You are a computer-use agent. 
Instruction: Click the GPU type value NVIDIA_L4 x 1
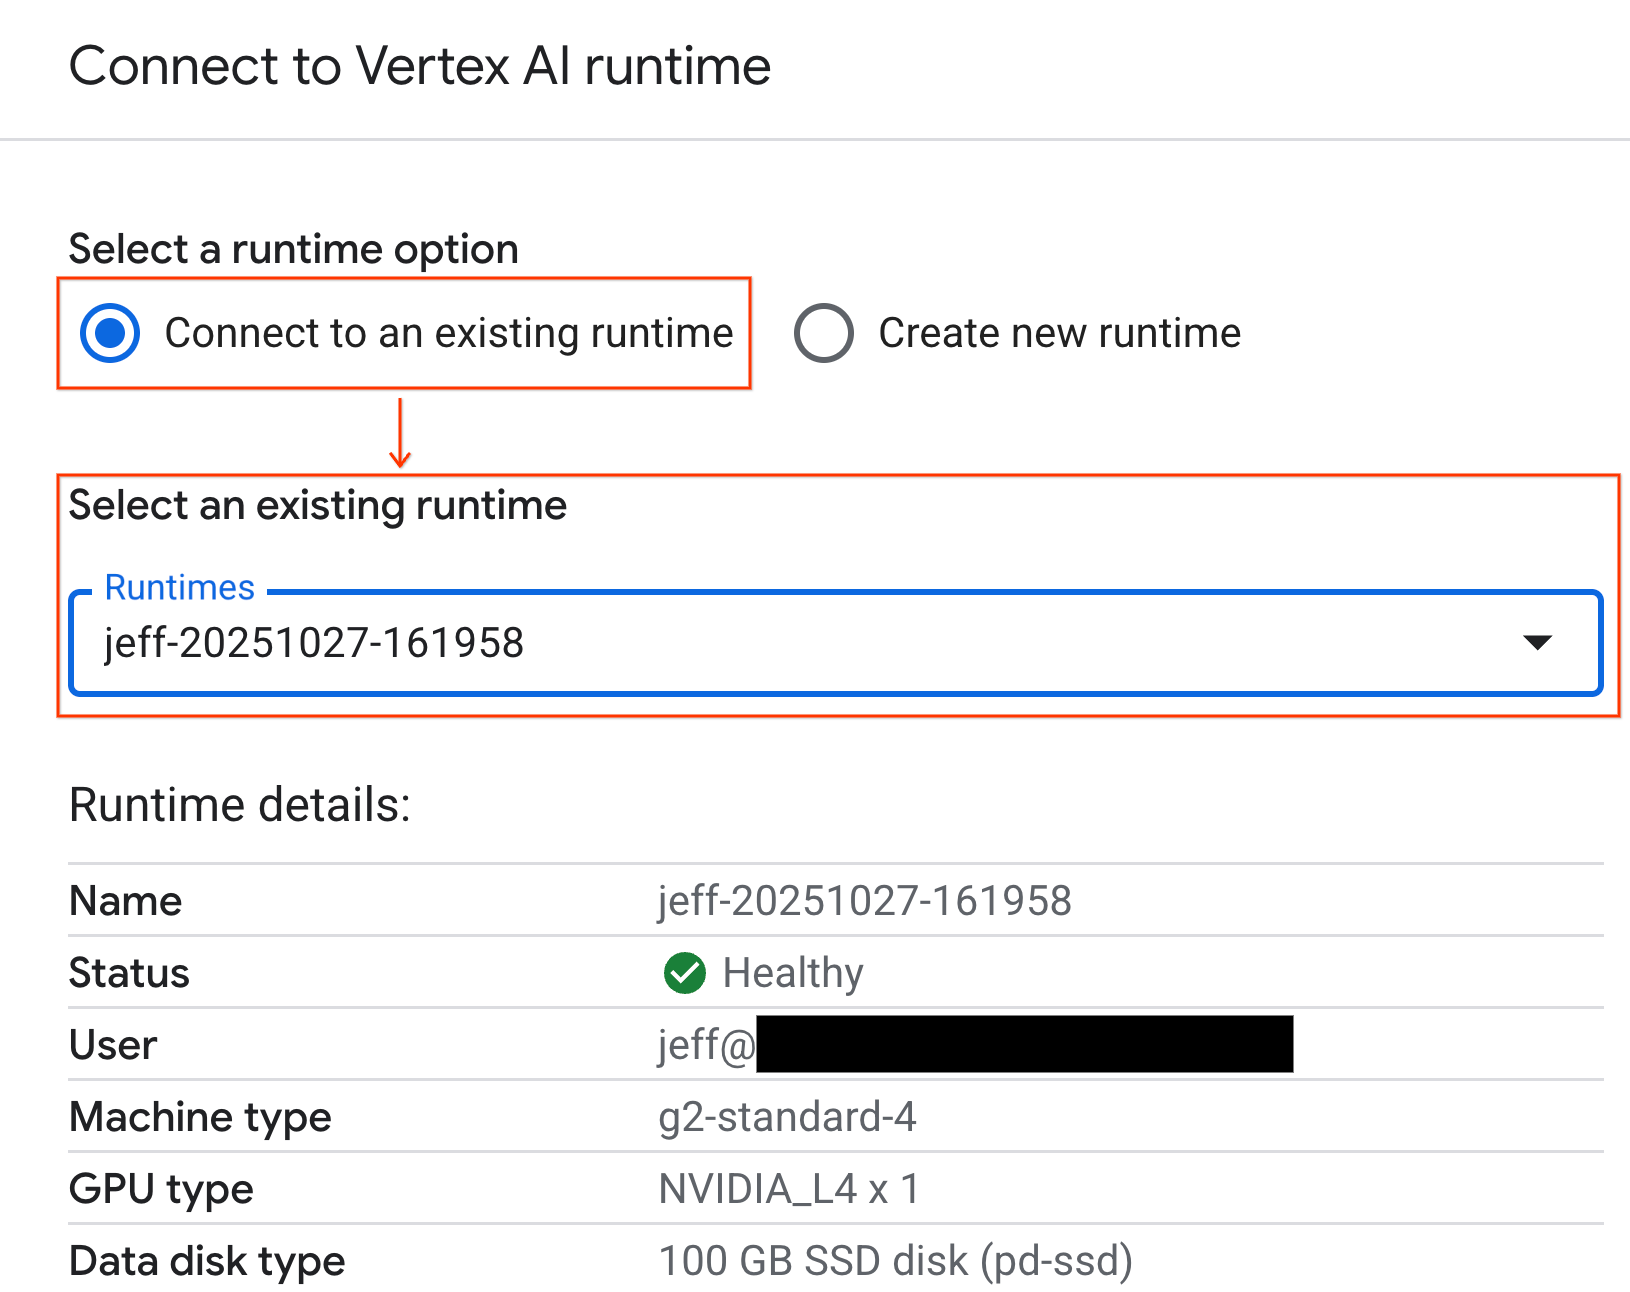pyautogui.click(x=786, y=1188)
